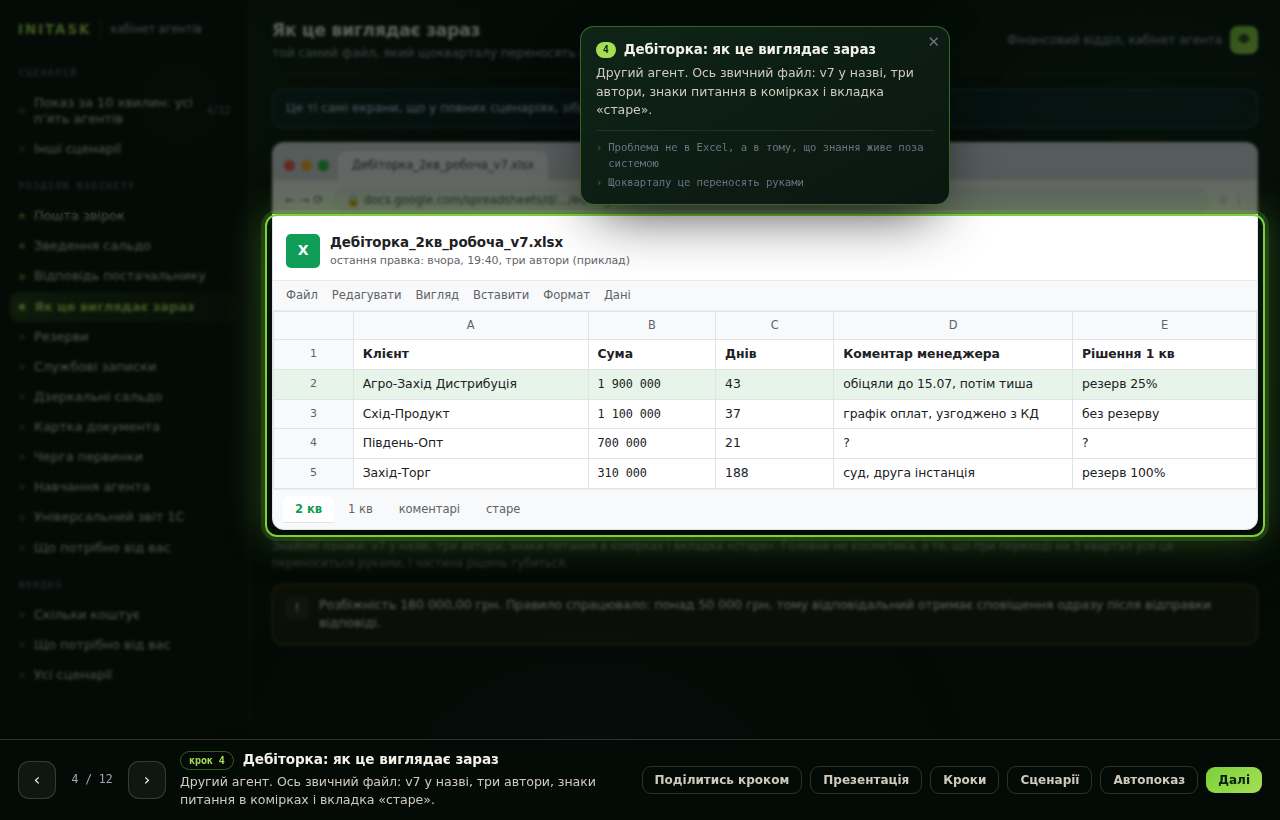Click the cell графік оплат, узгоджено з КД
This screenshot has width=1280, height=820.
pos(953,414)
